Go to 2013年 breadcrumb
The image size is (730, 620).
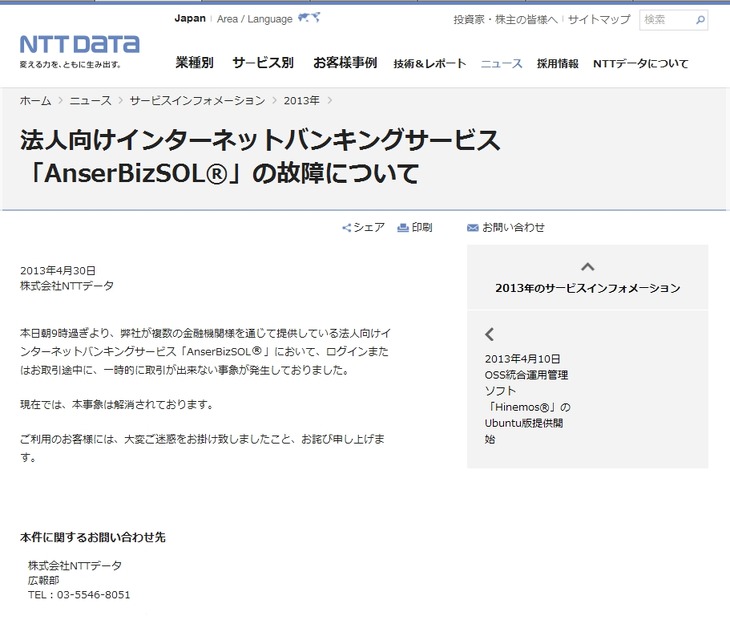[301, 101]
